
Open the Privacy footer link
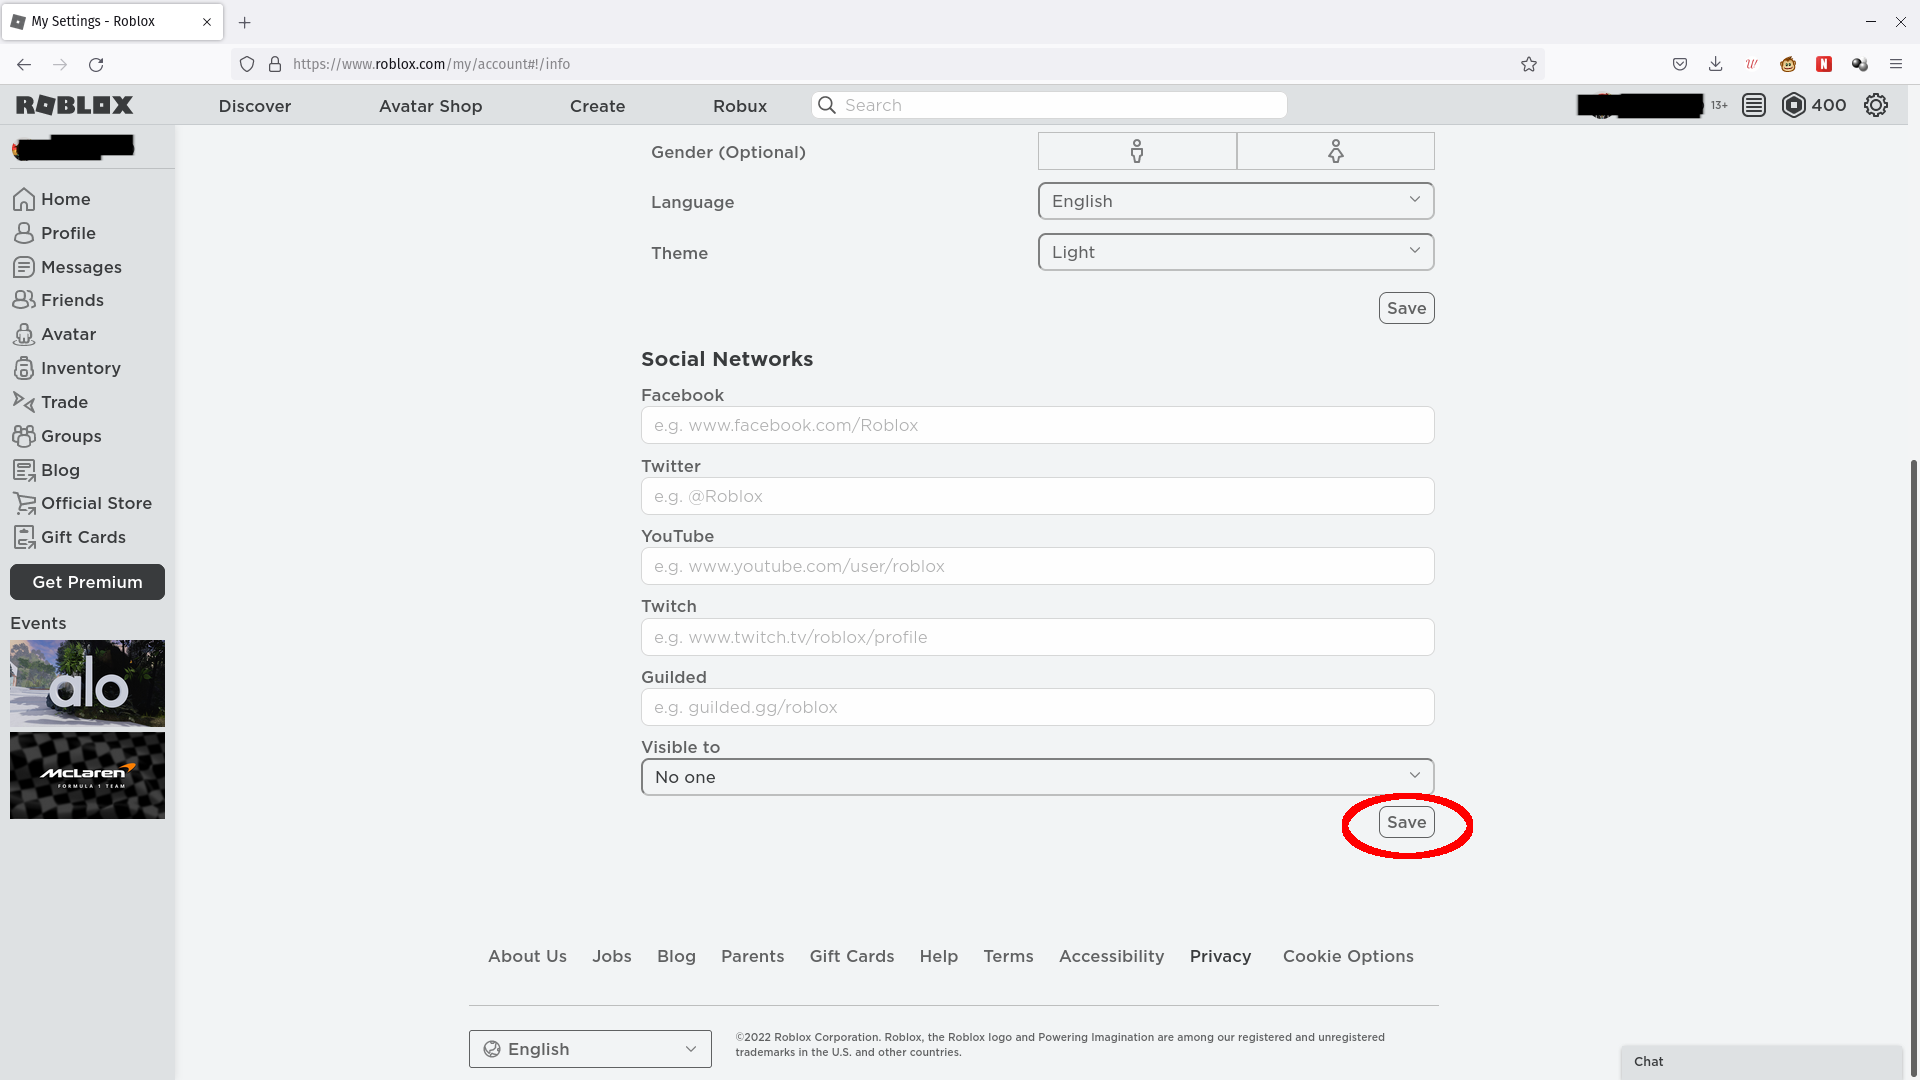[1220, 956]
